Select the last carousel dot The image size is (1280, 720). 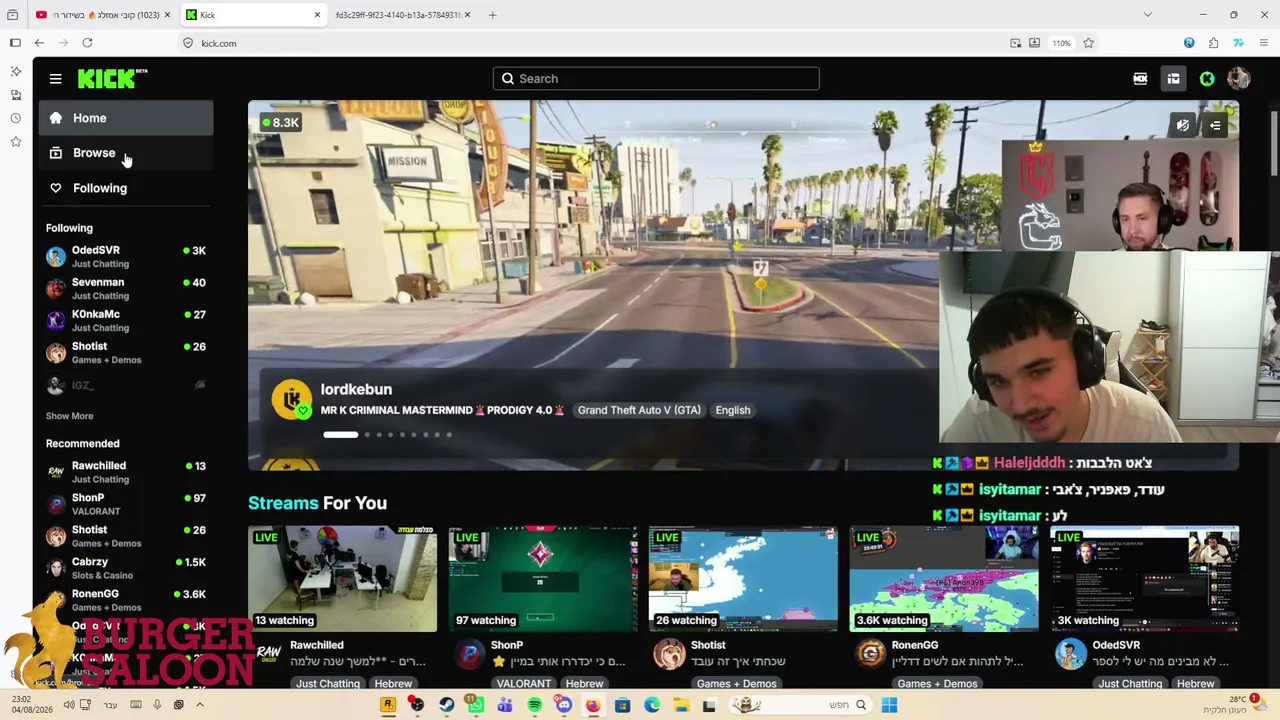(x=449, y=435)
